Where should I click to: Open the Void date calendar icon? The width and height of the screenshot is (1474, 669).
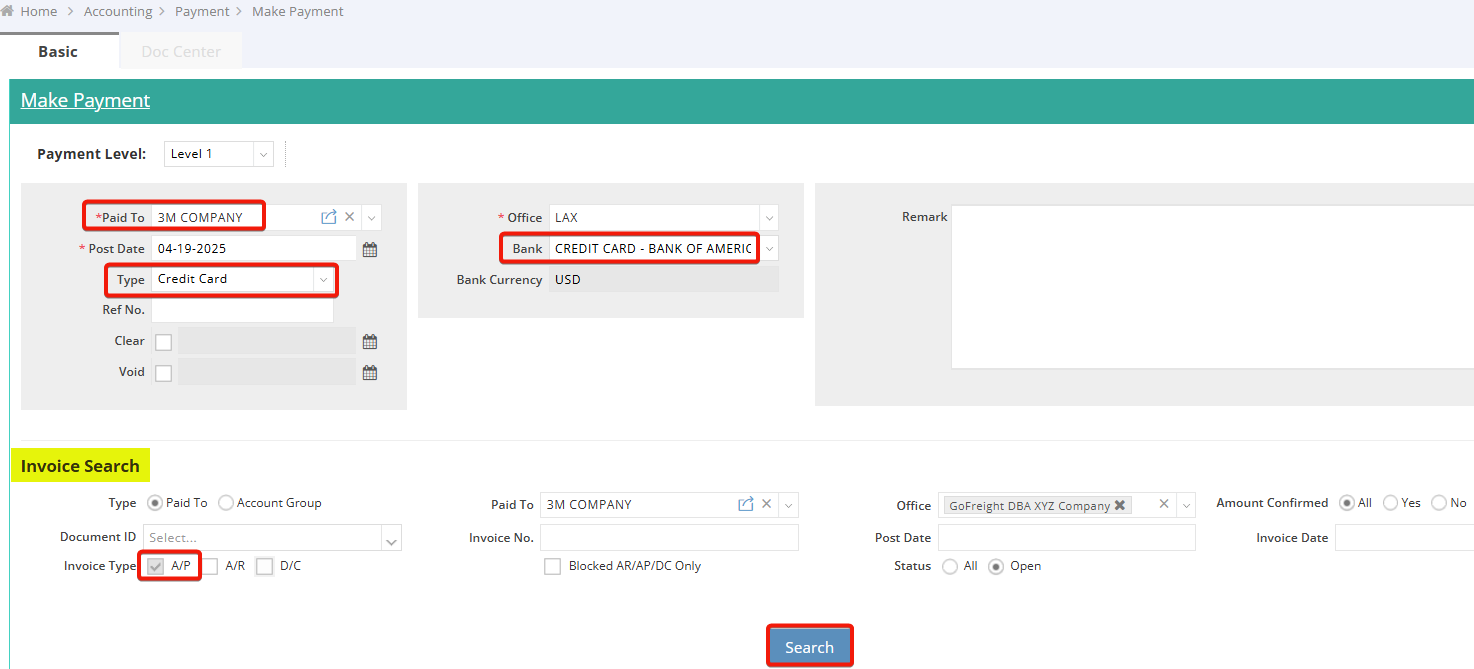[x=370, y=373]
